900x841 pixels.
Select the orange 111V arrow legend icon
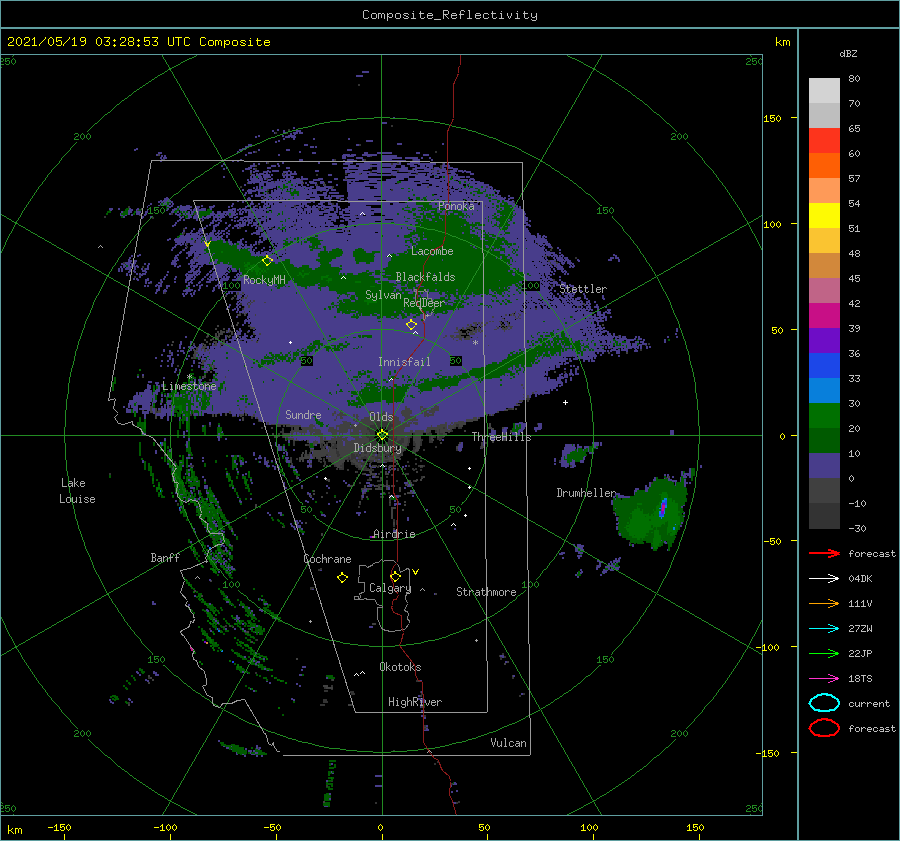[824, 603]
